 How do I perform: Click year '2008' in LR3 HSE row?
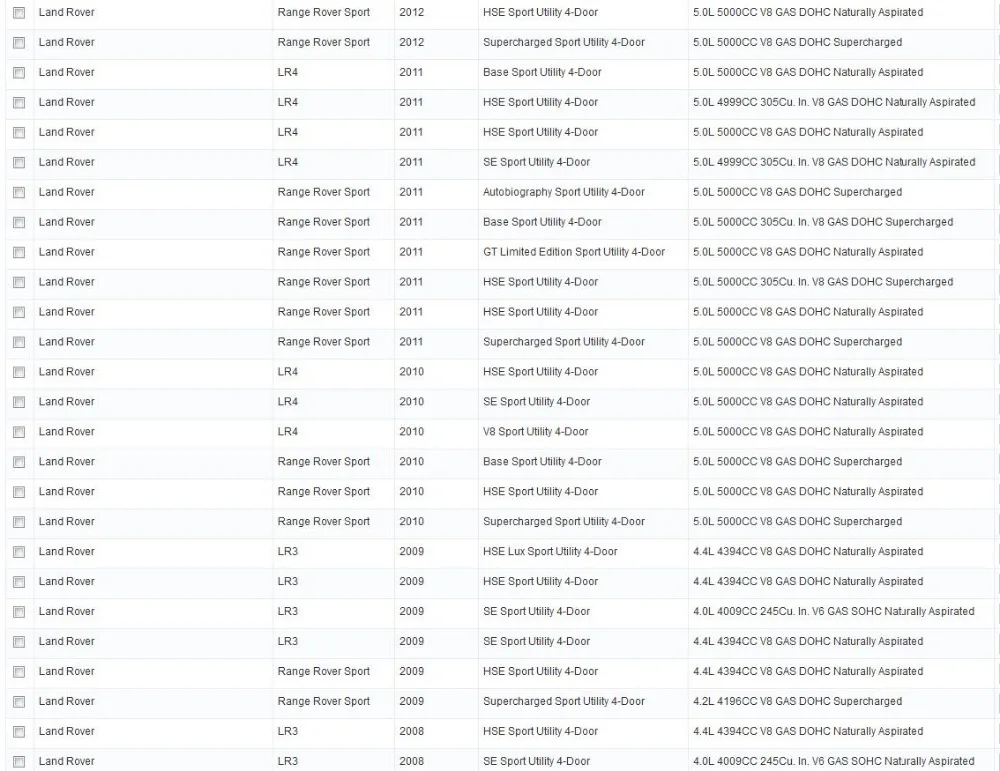pos(411,731)
